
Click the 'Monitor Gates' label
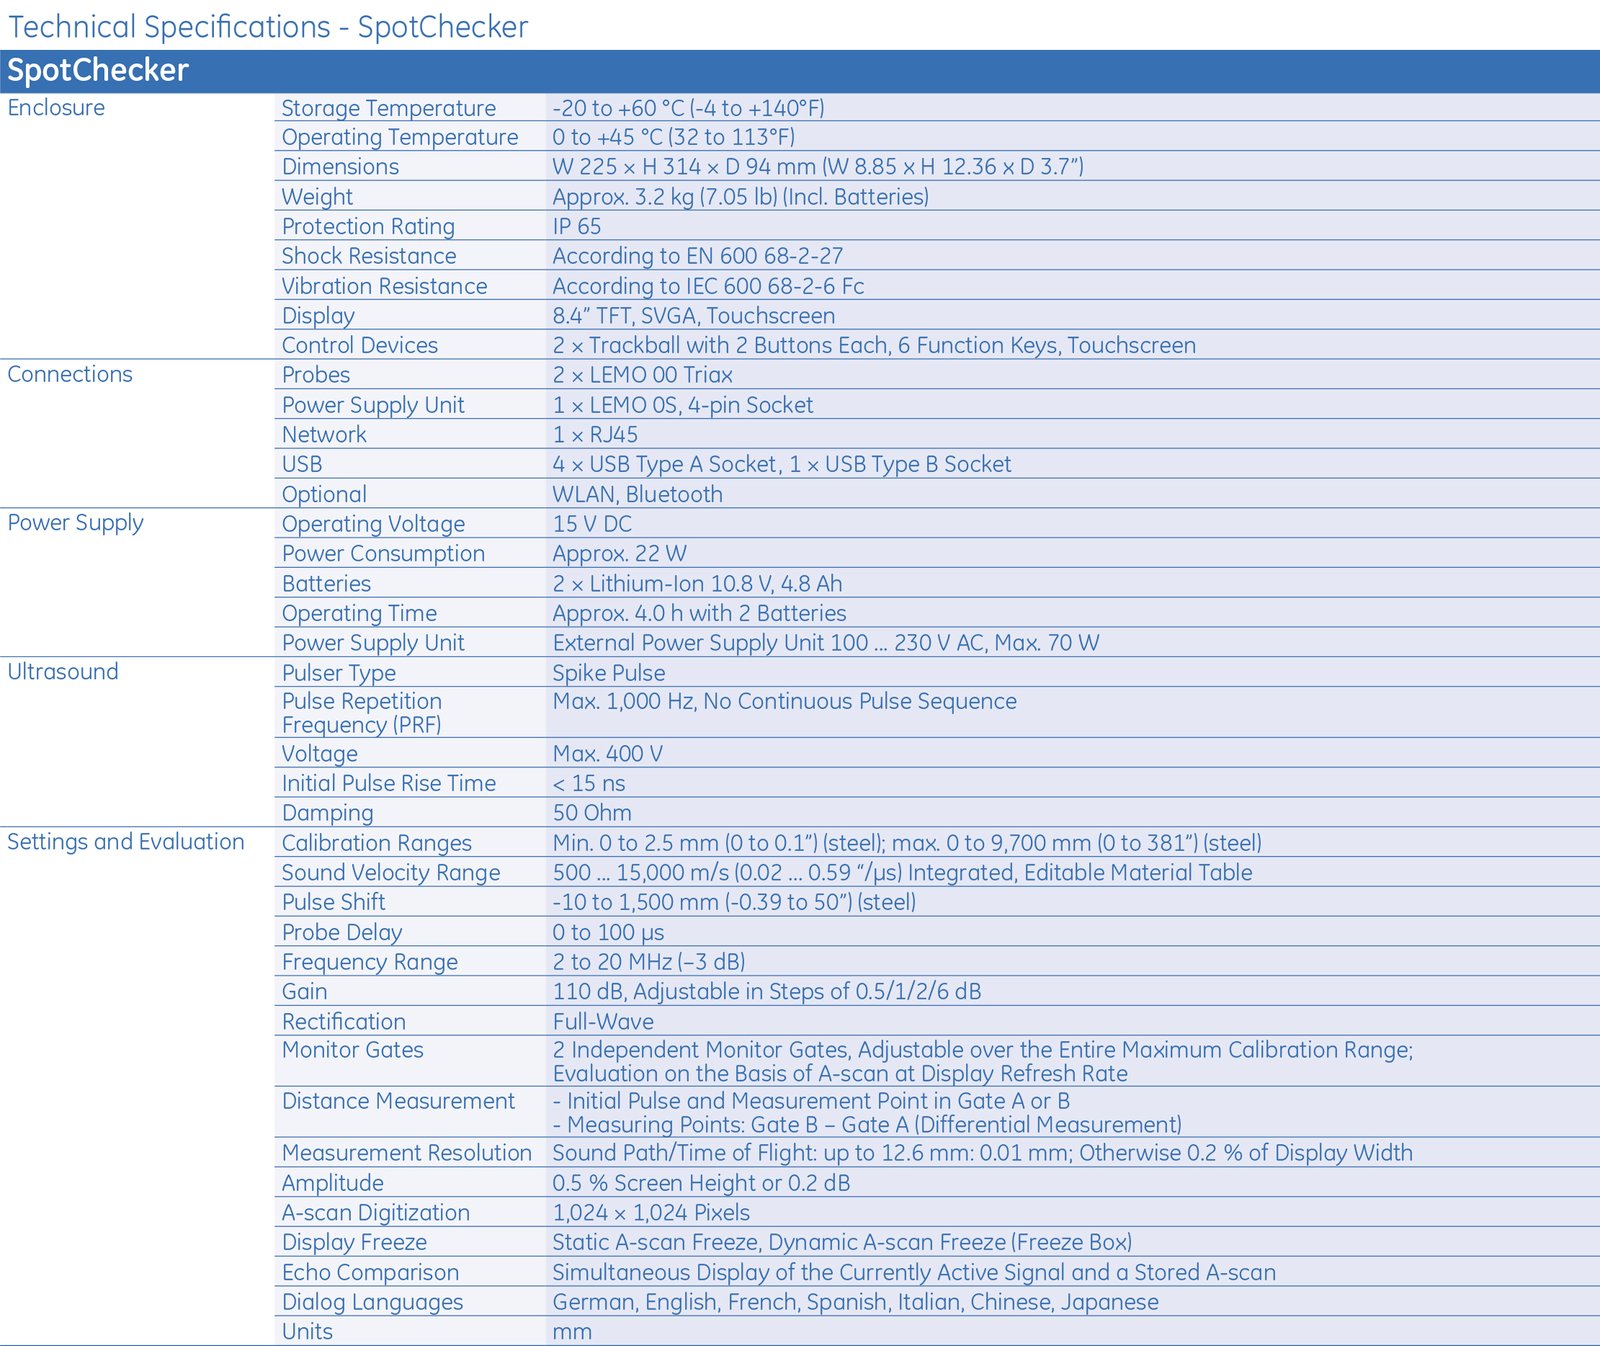(x=352, y=1051)
